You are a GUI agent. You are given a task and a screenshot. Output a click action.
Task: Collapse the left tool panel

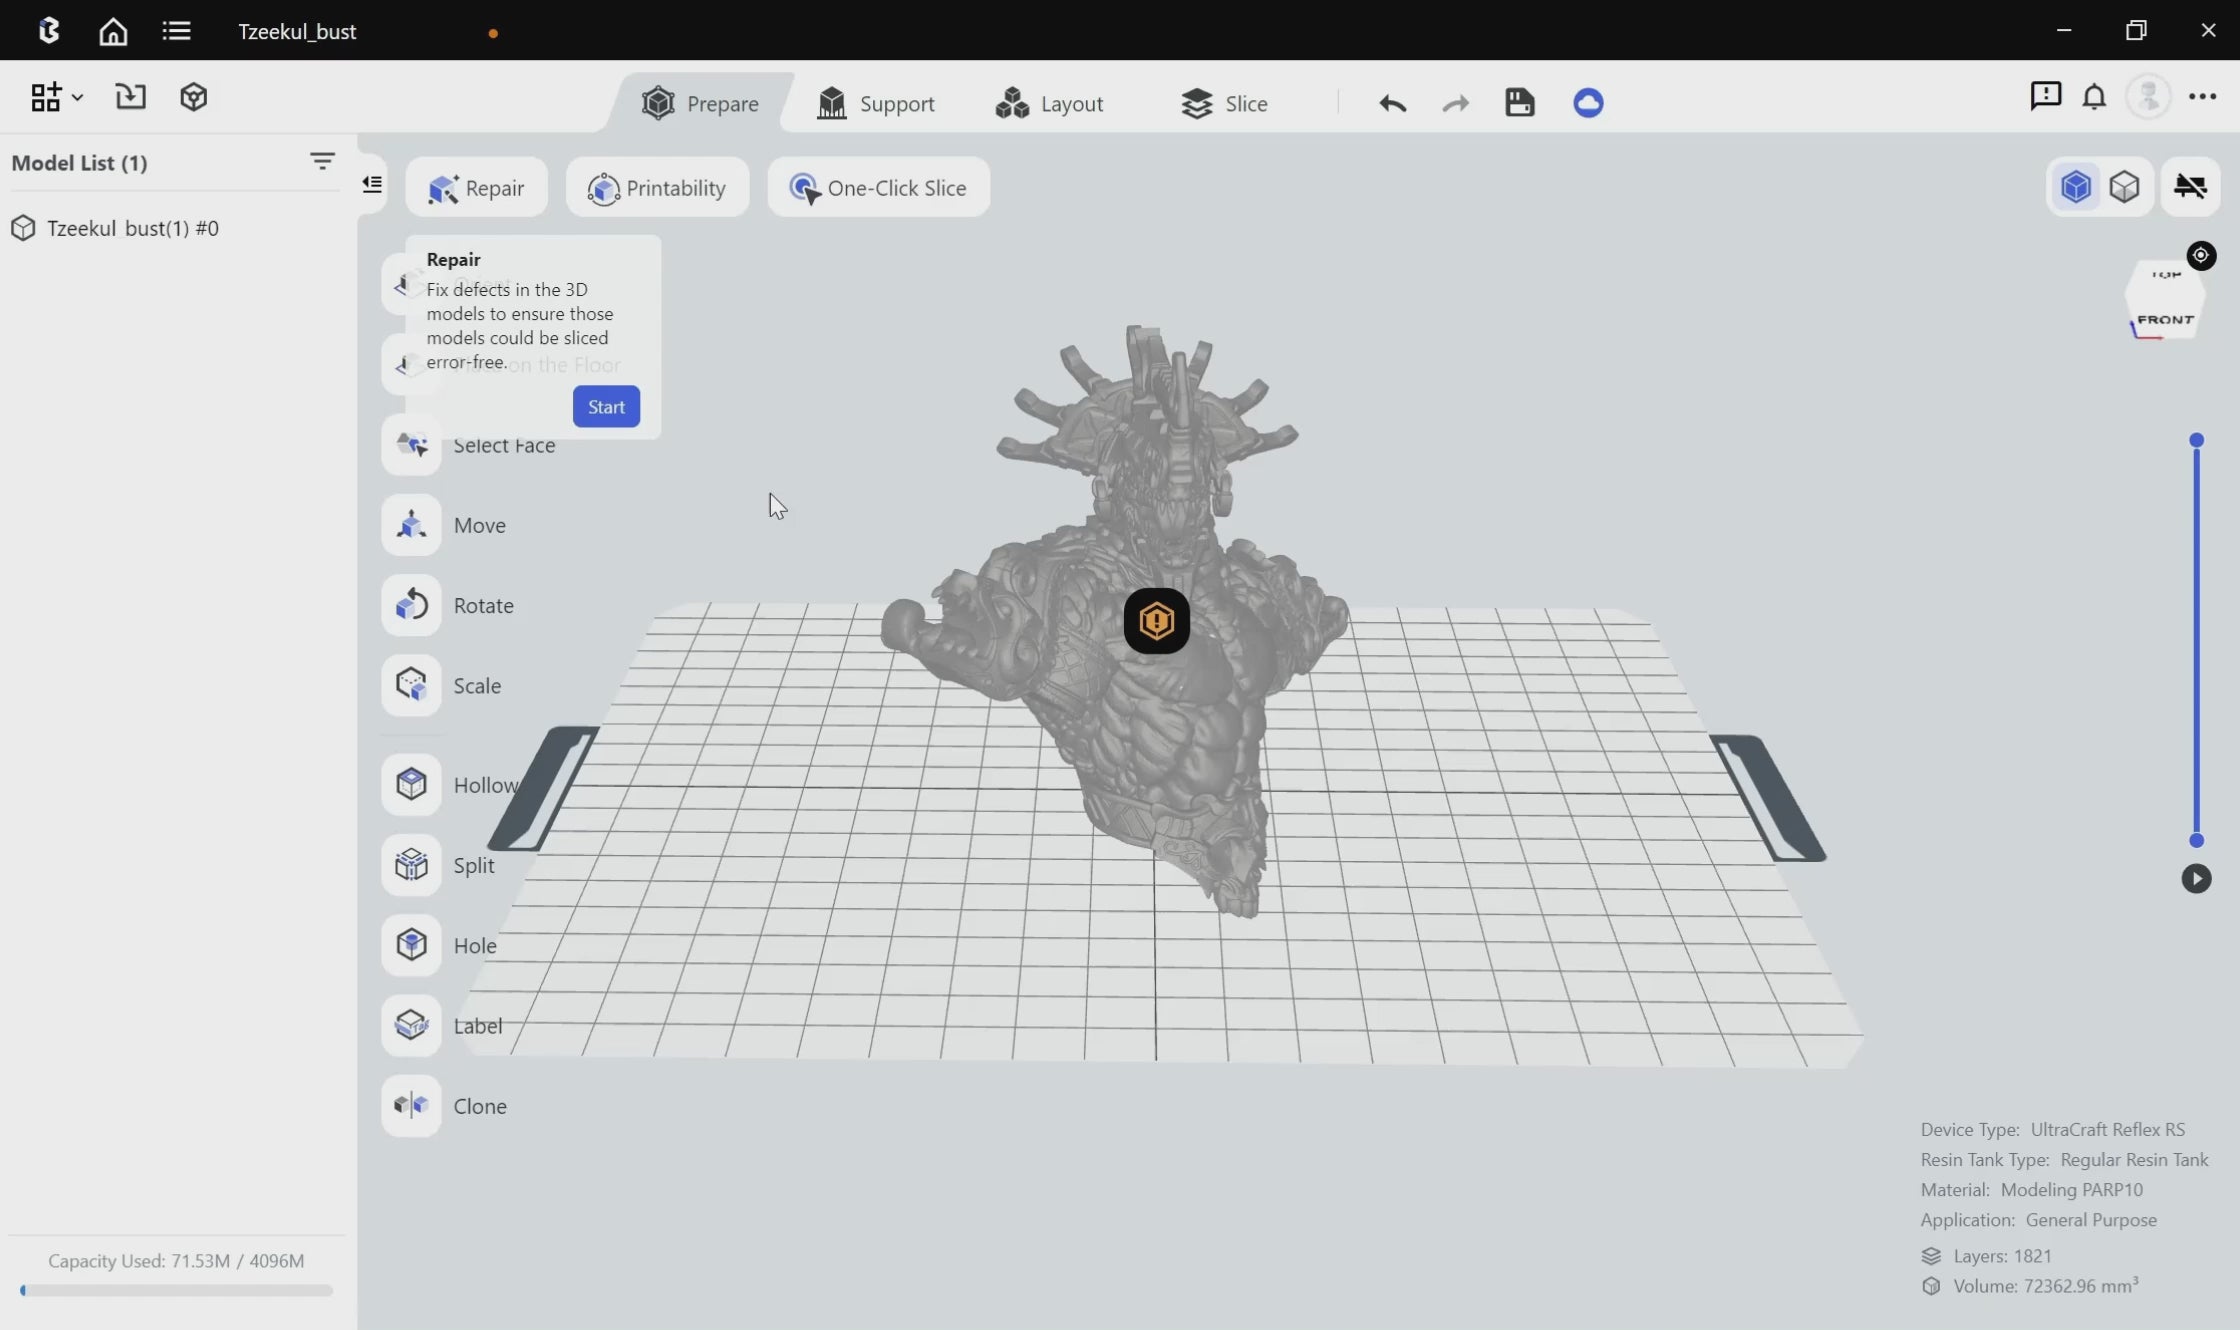[372, 184]
